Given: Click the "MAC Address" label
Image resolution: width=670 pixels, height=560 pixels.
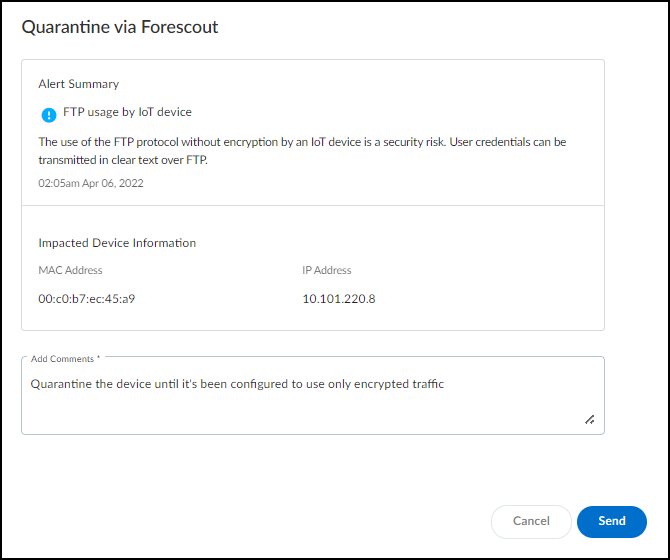Looking at the screenshot, I should pyautogui.click(x=70, y=270).
